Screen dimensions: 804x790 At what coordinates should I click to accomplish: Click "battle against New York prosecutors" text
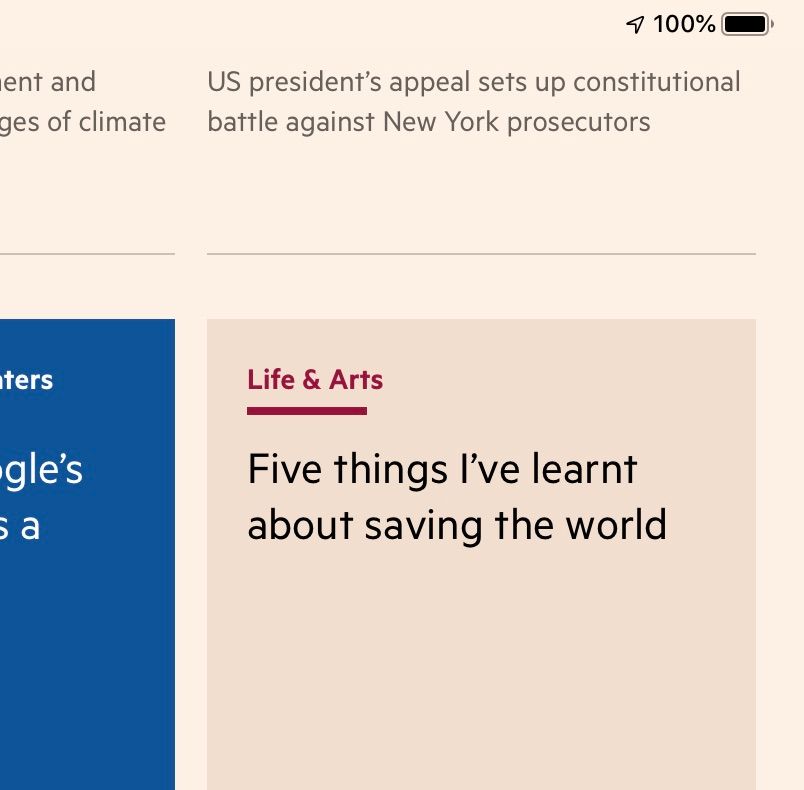pyautogui.click(x=429, y=122)
